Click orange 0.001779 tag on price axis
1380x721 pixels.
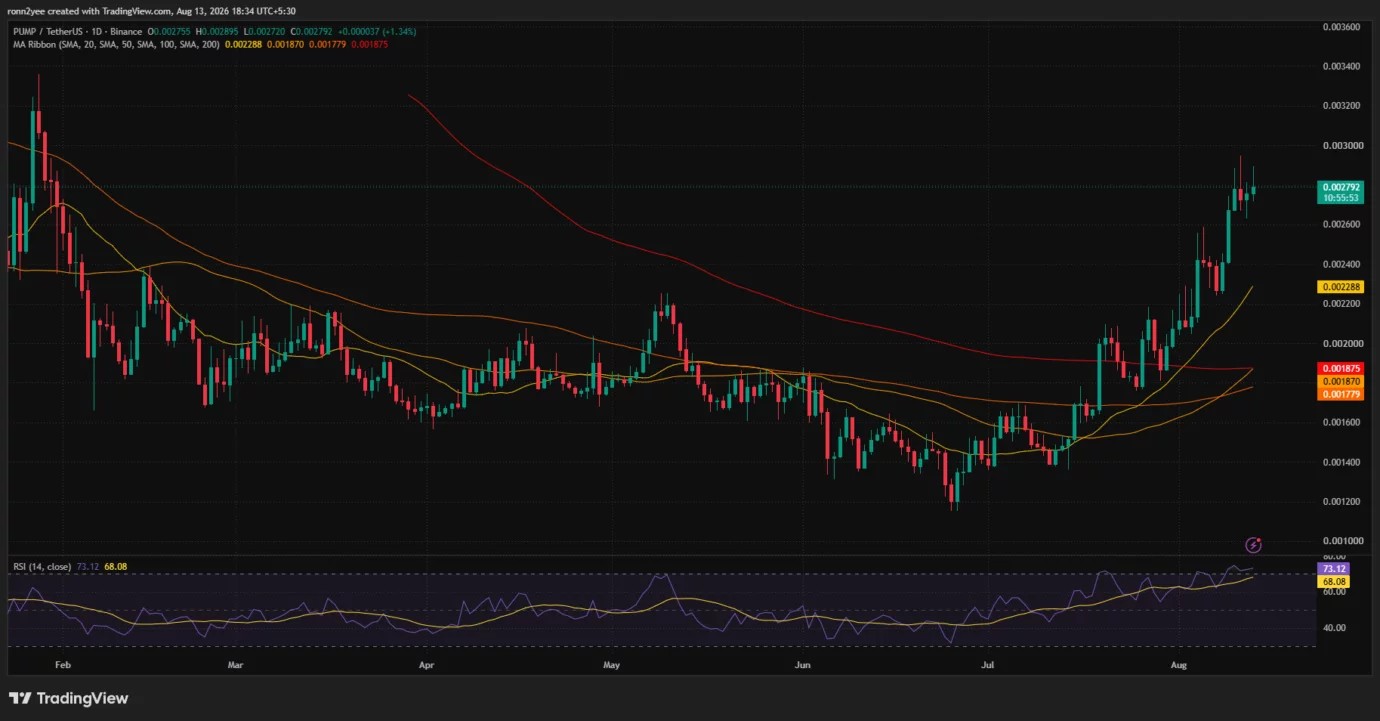(x=1340, y=394)
